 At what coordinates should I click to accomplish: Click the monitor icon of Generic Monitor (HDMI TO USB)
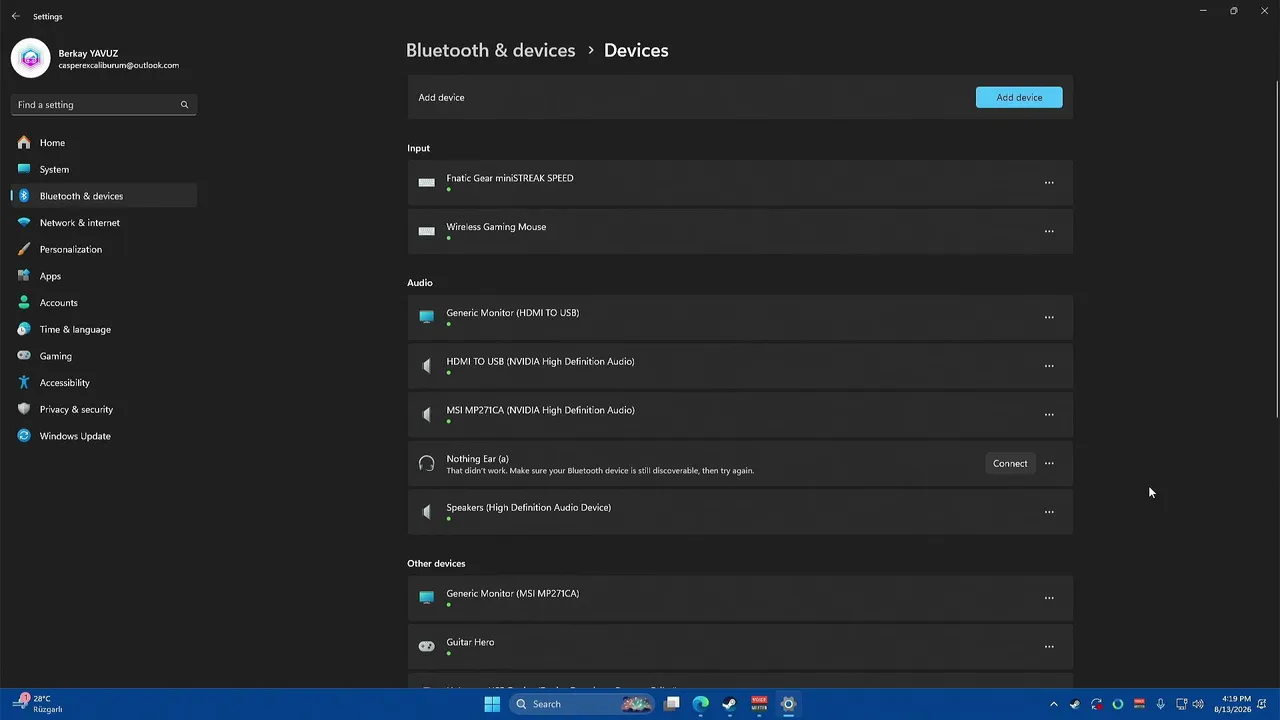pos(427,317)
